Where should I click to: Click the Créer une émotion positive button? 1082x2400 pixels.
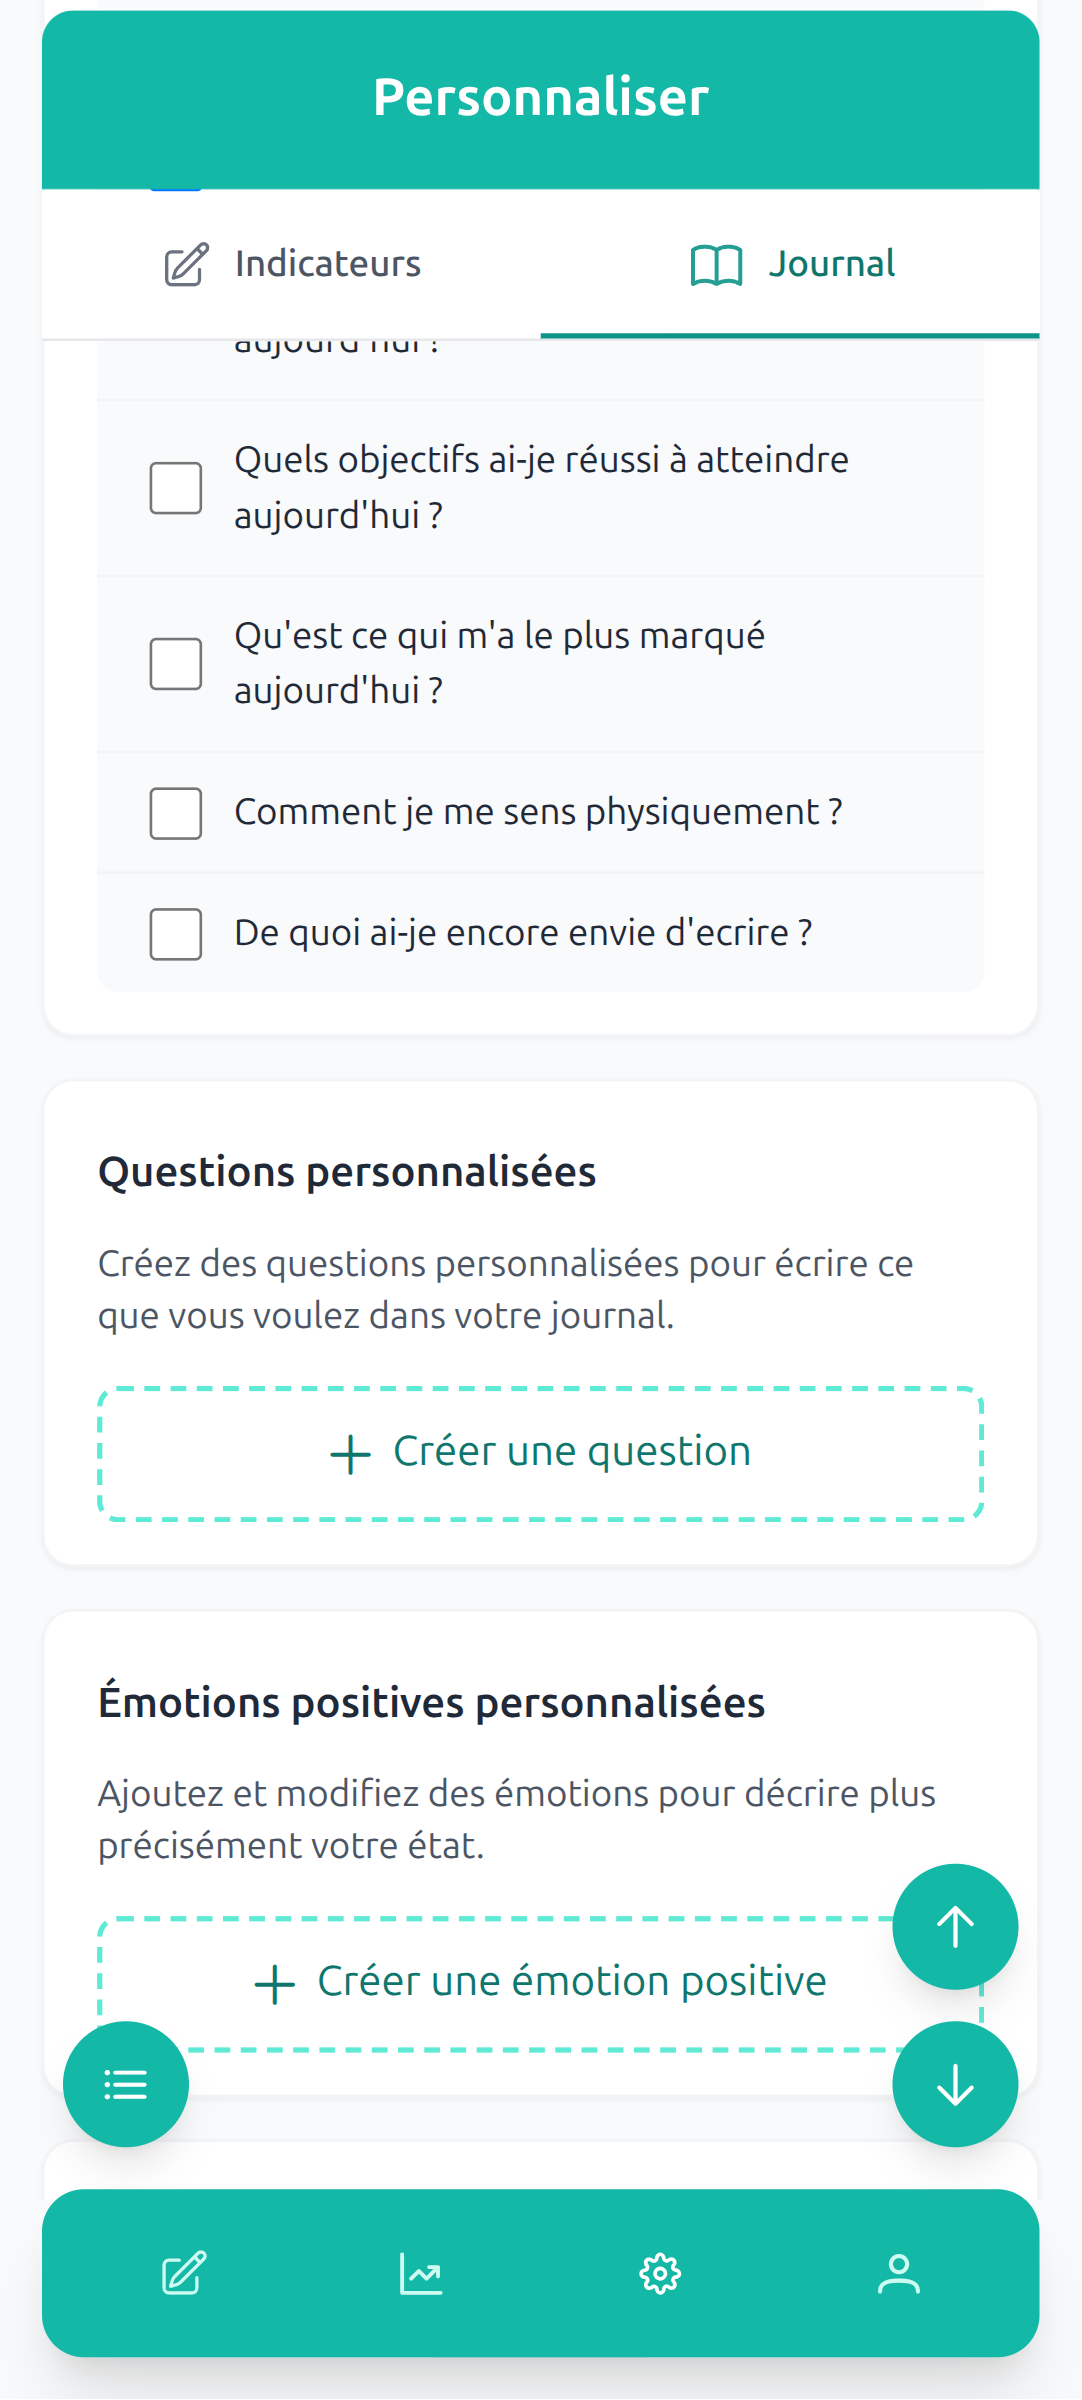tap(541, 1981)
